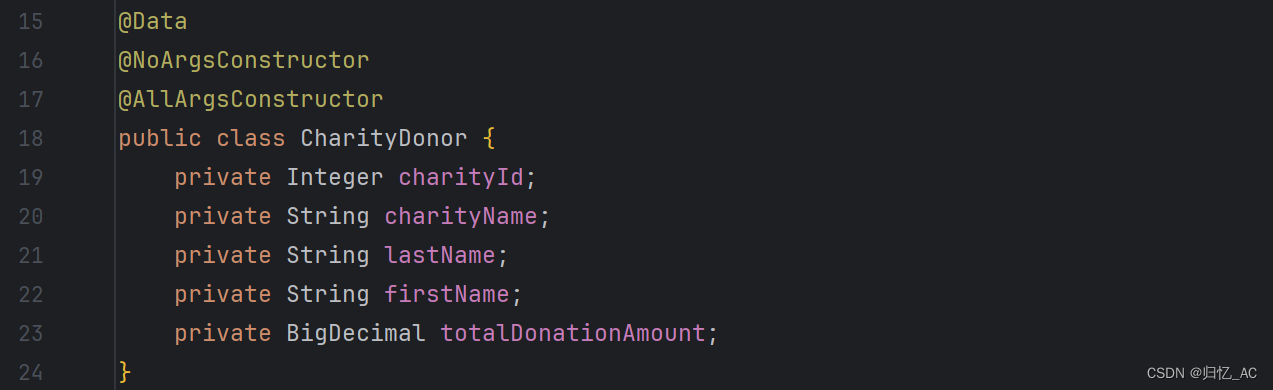Click the @AllArgsConstructor annotation
The height and width of the screenshot is (390, 1273).
(251, 100)
